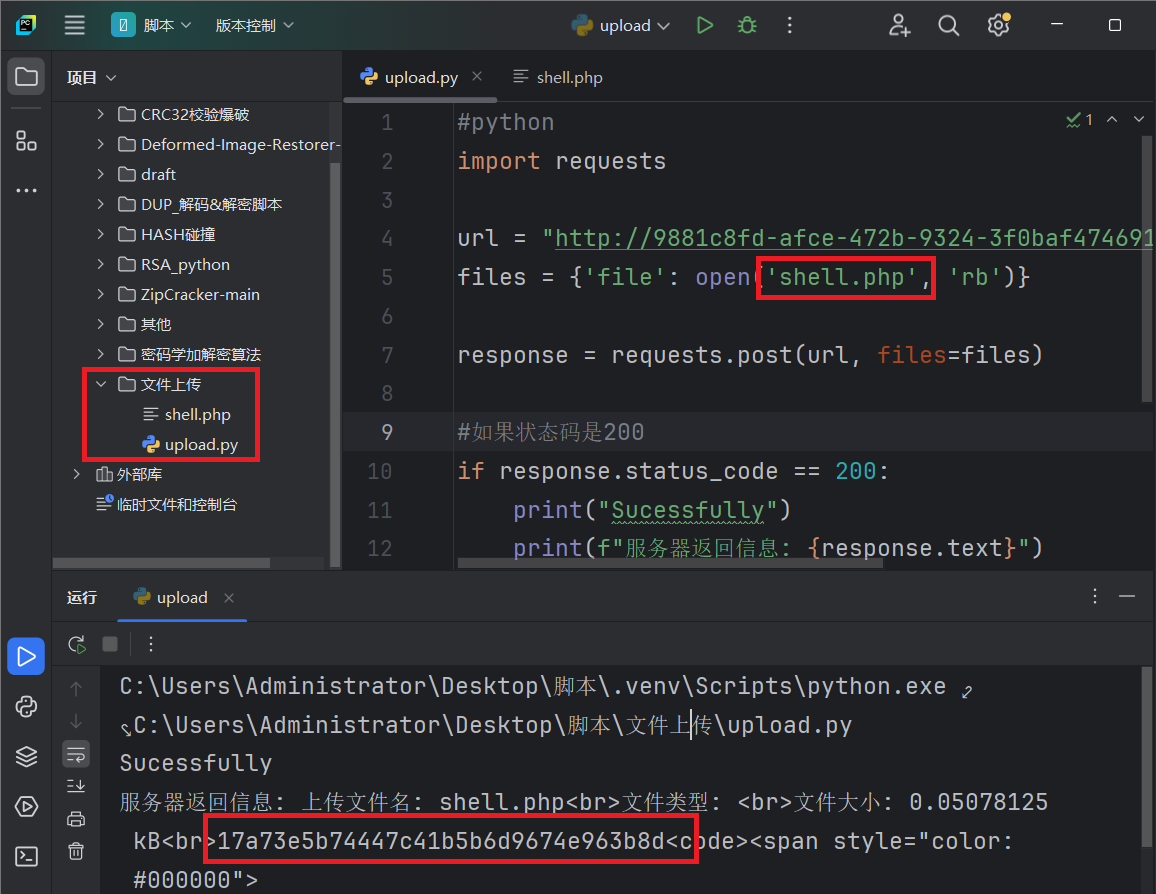1156x894 pixels.
Task: Go to next highlighted problem arrow
Action: coord(1139,119)
